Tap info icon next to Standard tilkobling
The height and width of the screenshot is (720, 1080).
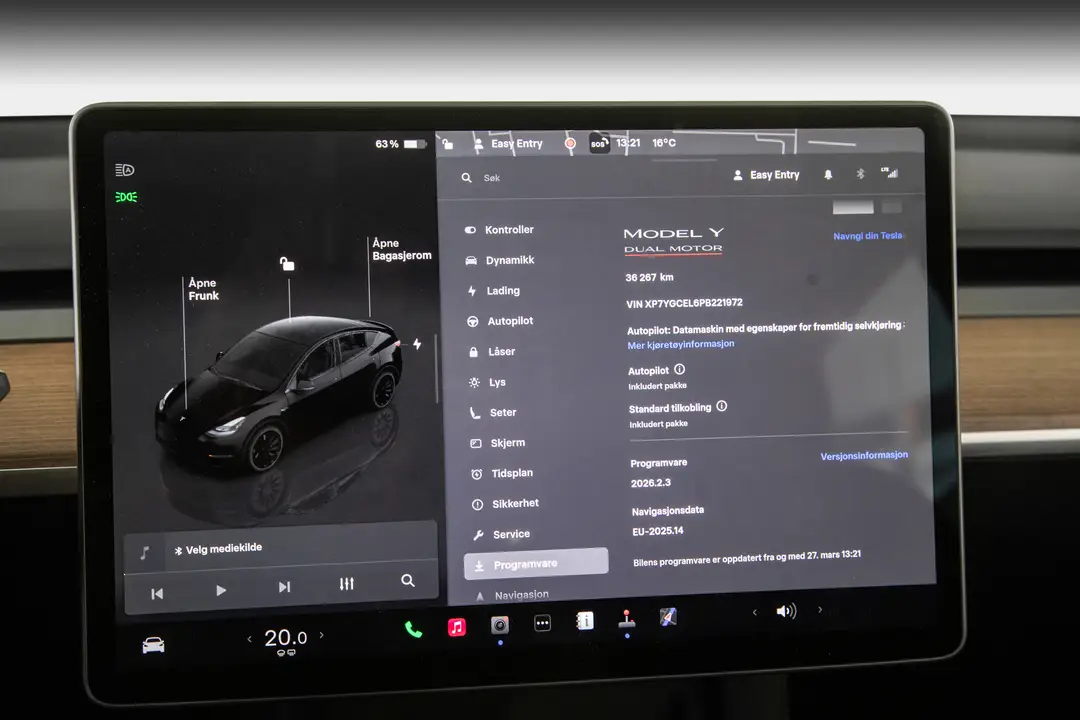[721, 407]
